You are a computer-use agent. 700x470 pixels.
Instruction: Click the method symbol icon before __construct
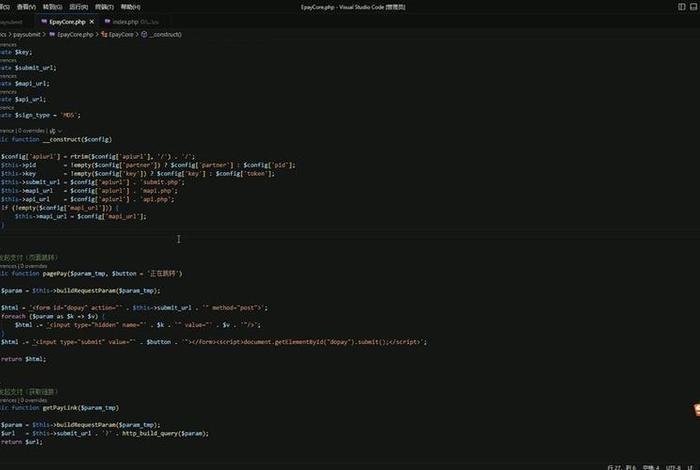(144, 34)
